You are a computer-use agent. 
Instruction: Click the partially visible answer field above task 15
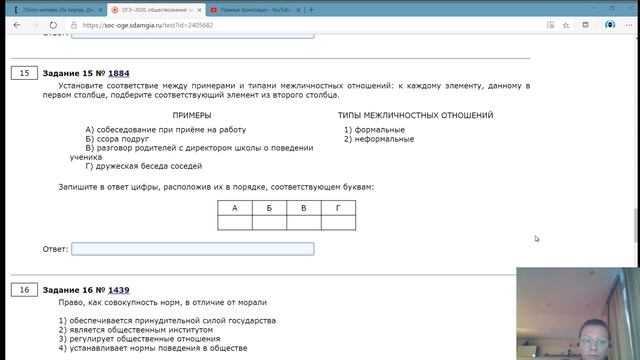(x=193, y=36)
